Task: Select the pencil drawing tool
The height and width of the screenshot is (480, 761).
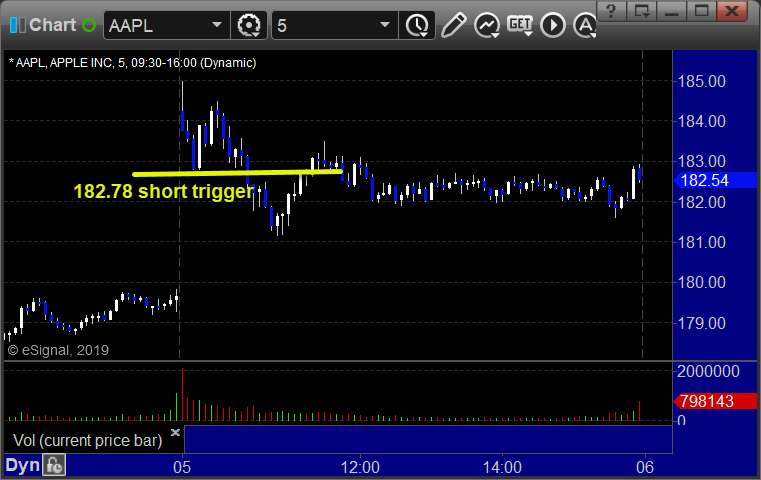Action: point(454,25)
